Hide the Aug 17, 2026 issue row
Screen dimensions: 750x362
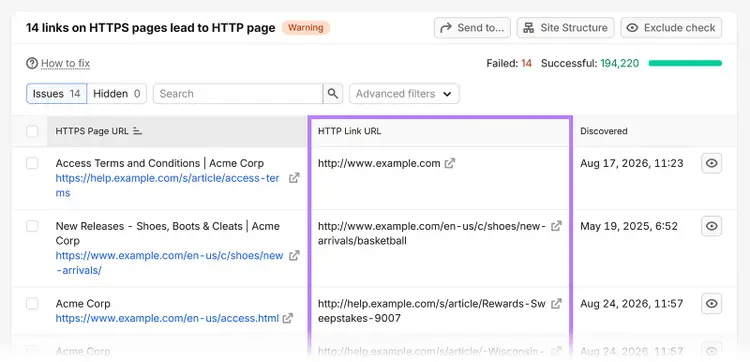(x=712, y=164)
